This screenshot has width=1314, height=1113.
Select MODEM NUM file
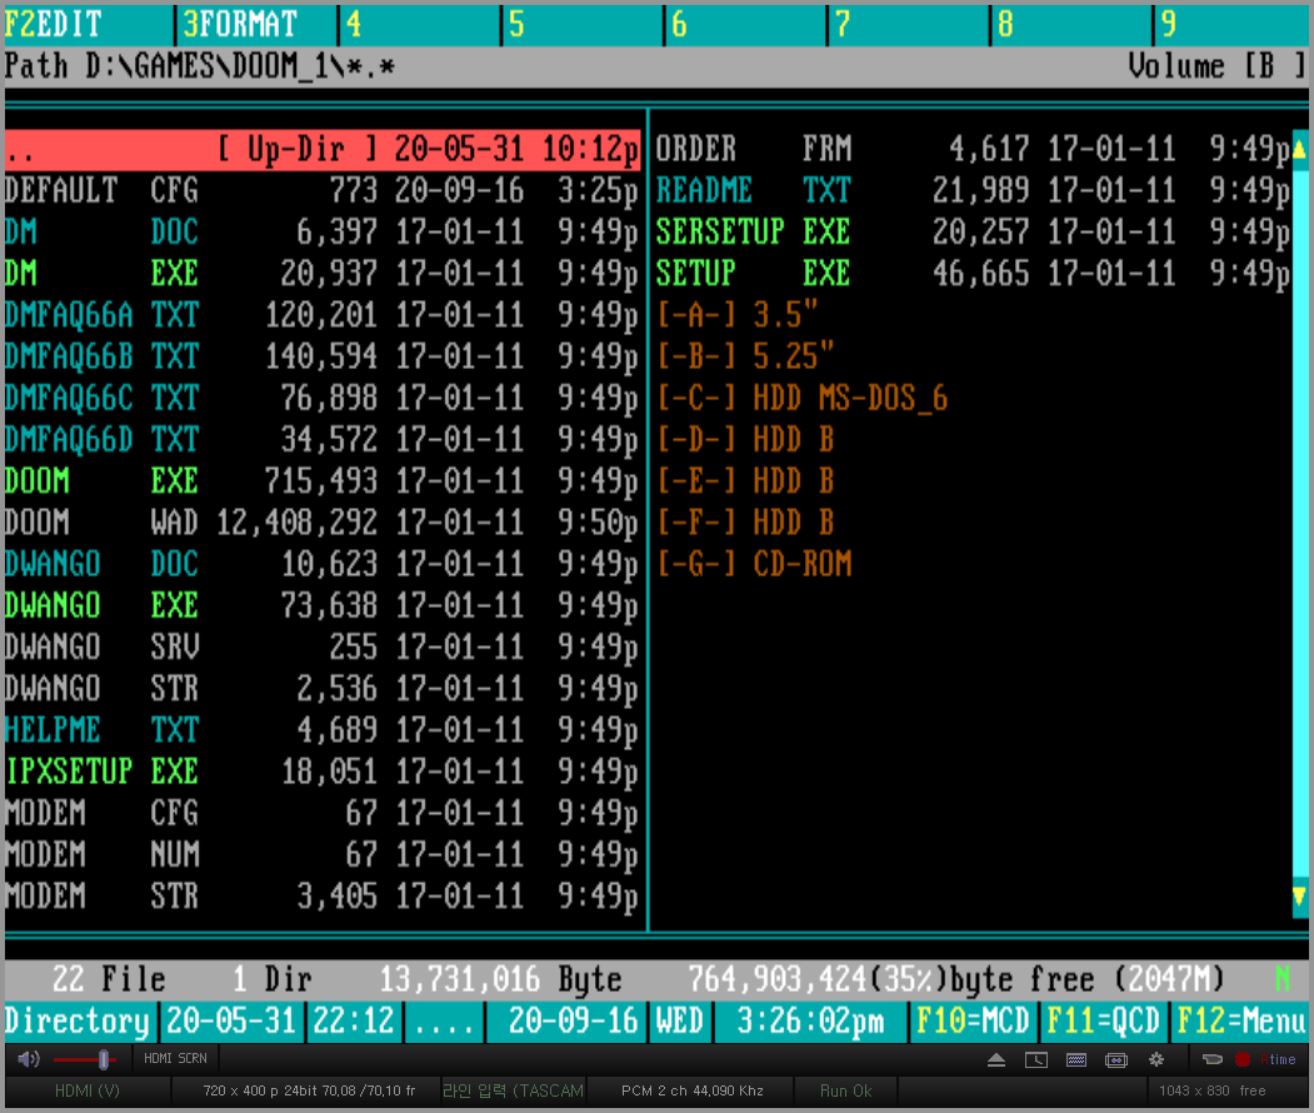pyautogui.click(x=322, y=854)
